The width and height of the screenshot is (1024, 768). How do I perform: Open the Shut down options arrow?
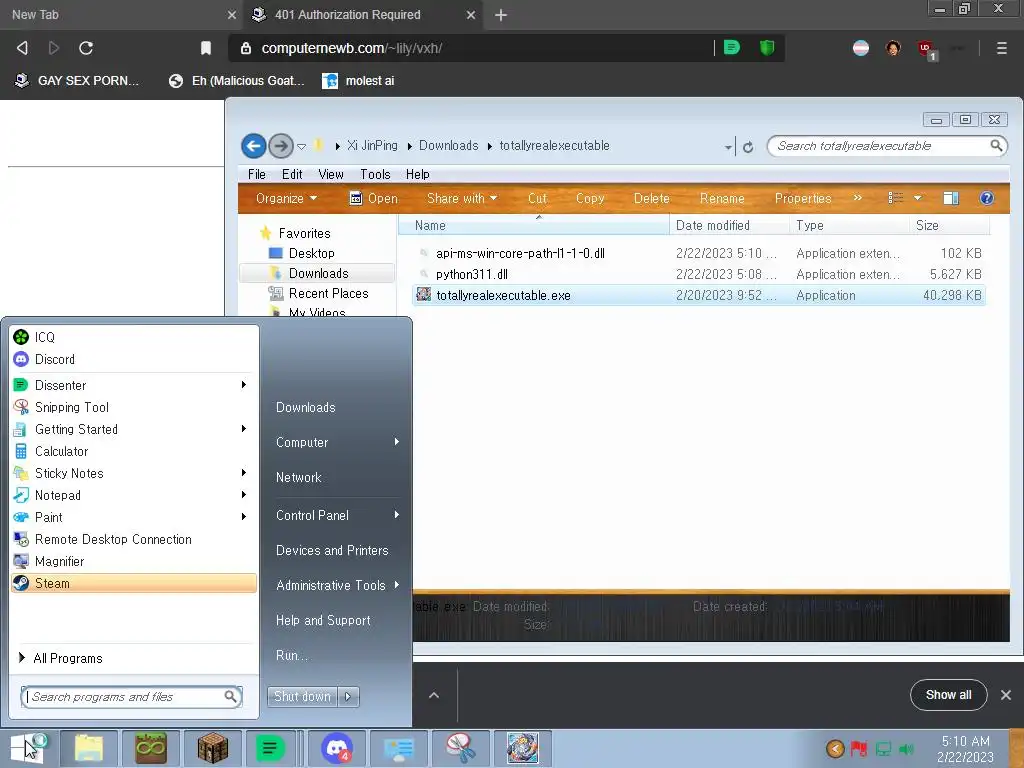pos(348,697)
